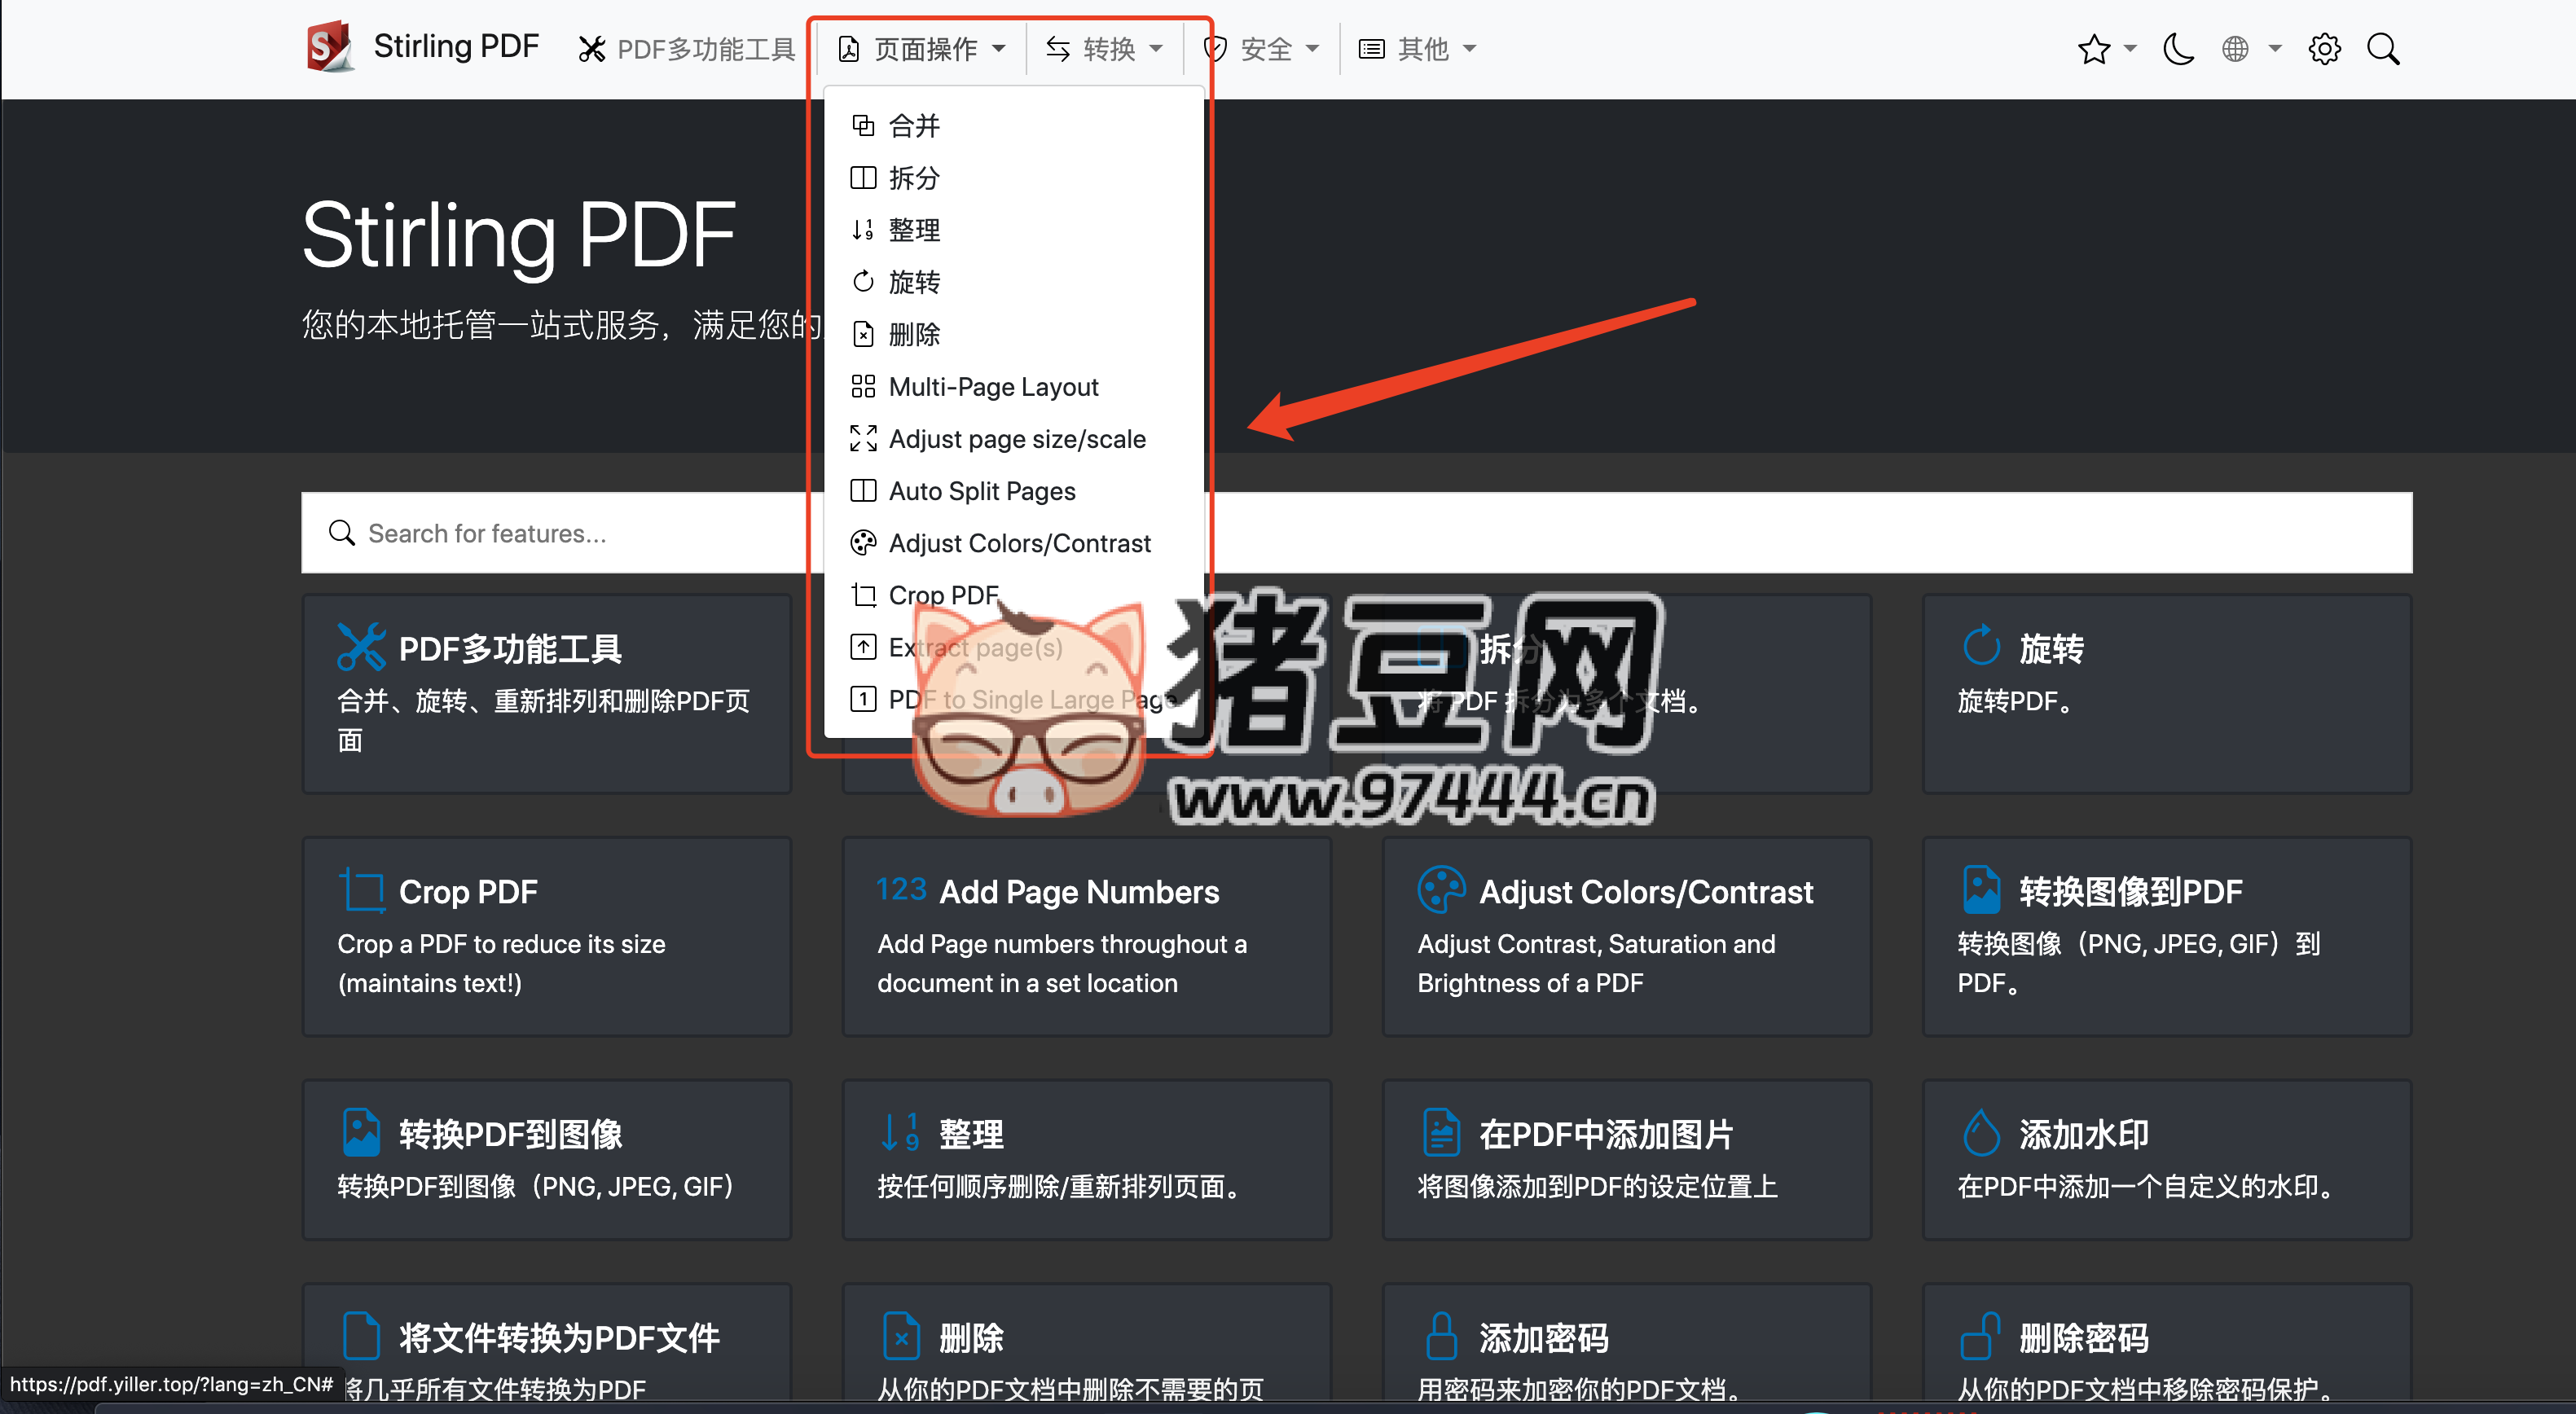
Task: Open the 删除密码 feature card
Action: click(2166, 1342)
